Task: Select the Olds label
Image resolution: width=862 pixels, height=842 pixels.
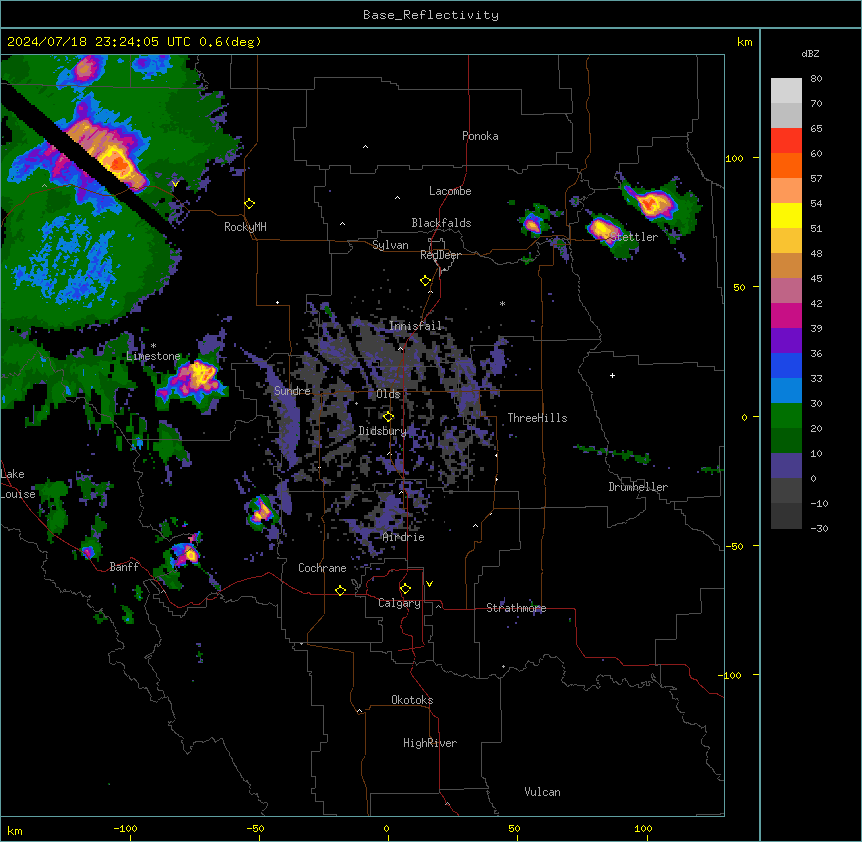Action: click(388, 394)
